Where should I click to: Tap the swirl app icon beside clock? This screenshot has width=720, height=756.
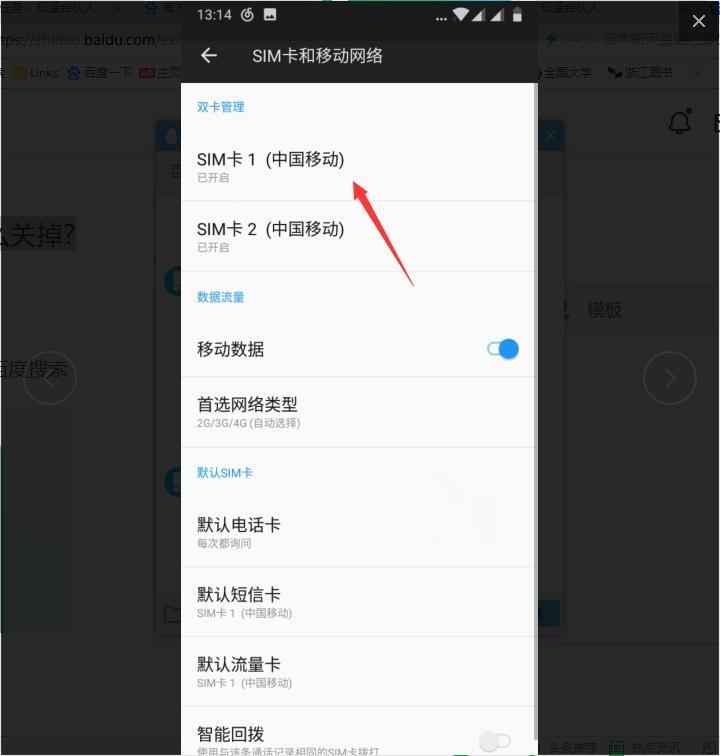click(247, 15)
